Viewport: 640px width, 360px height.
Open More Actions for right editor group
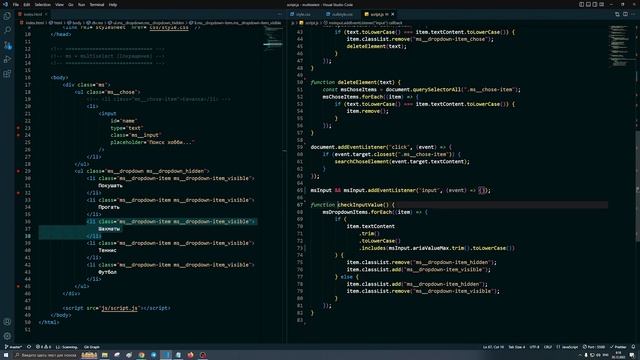click(633, 14)
